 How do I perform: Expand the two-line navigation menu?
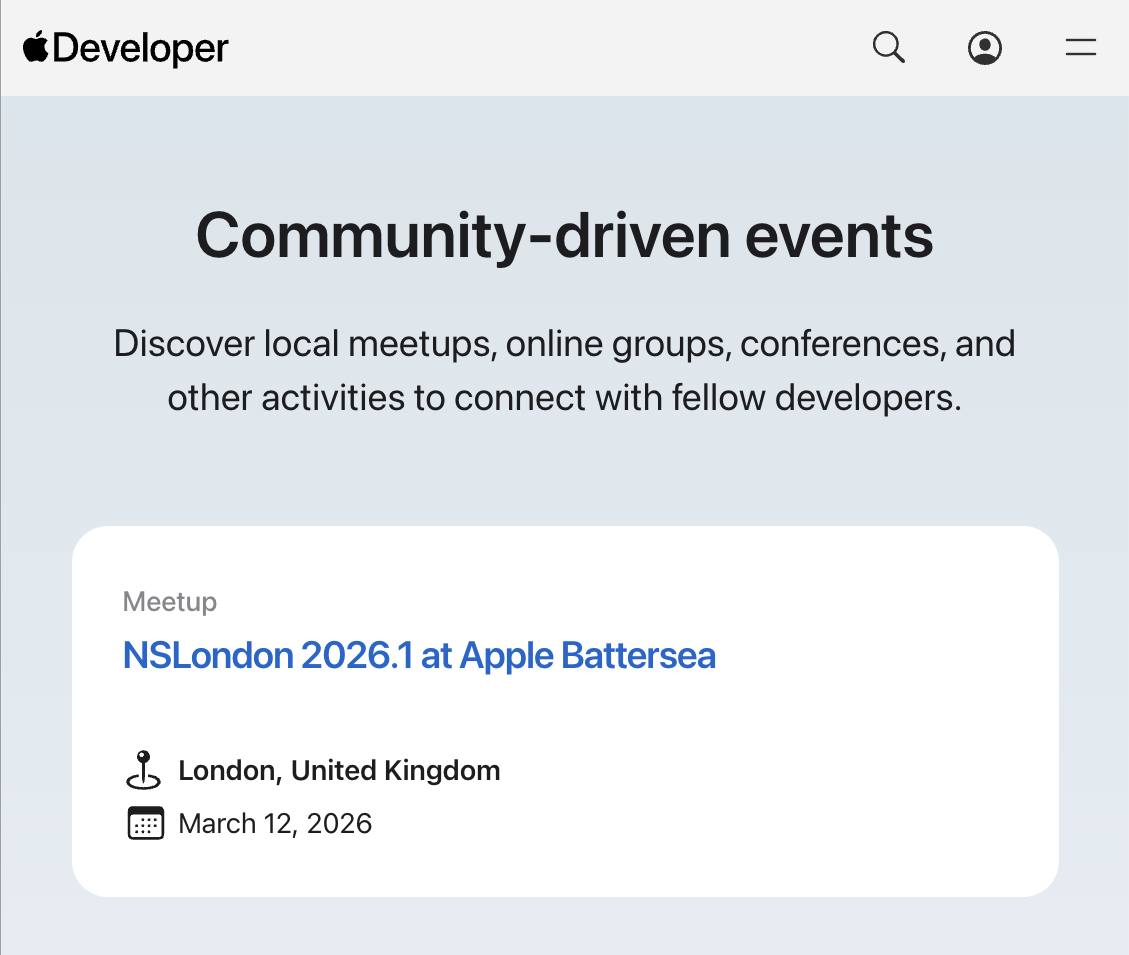(1081, 48)
